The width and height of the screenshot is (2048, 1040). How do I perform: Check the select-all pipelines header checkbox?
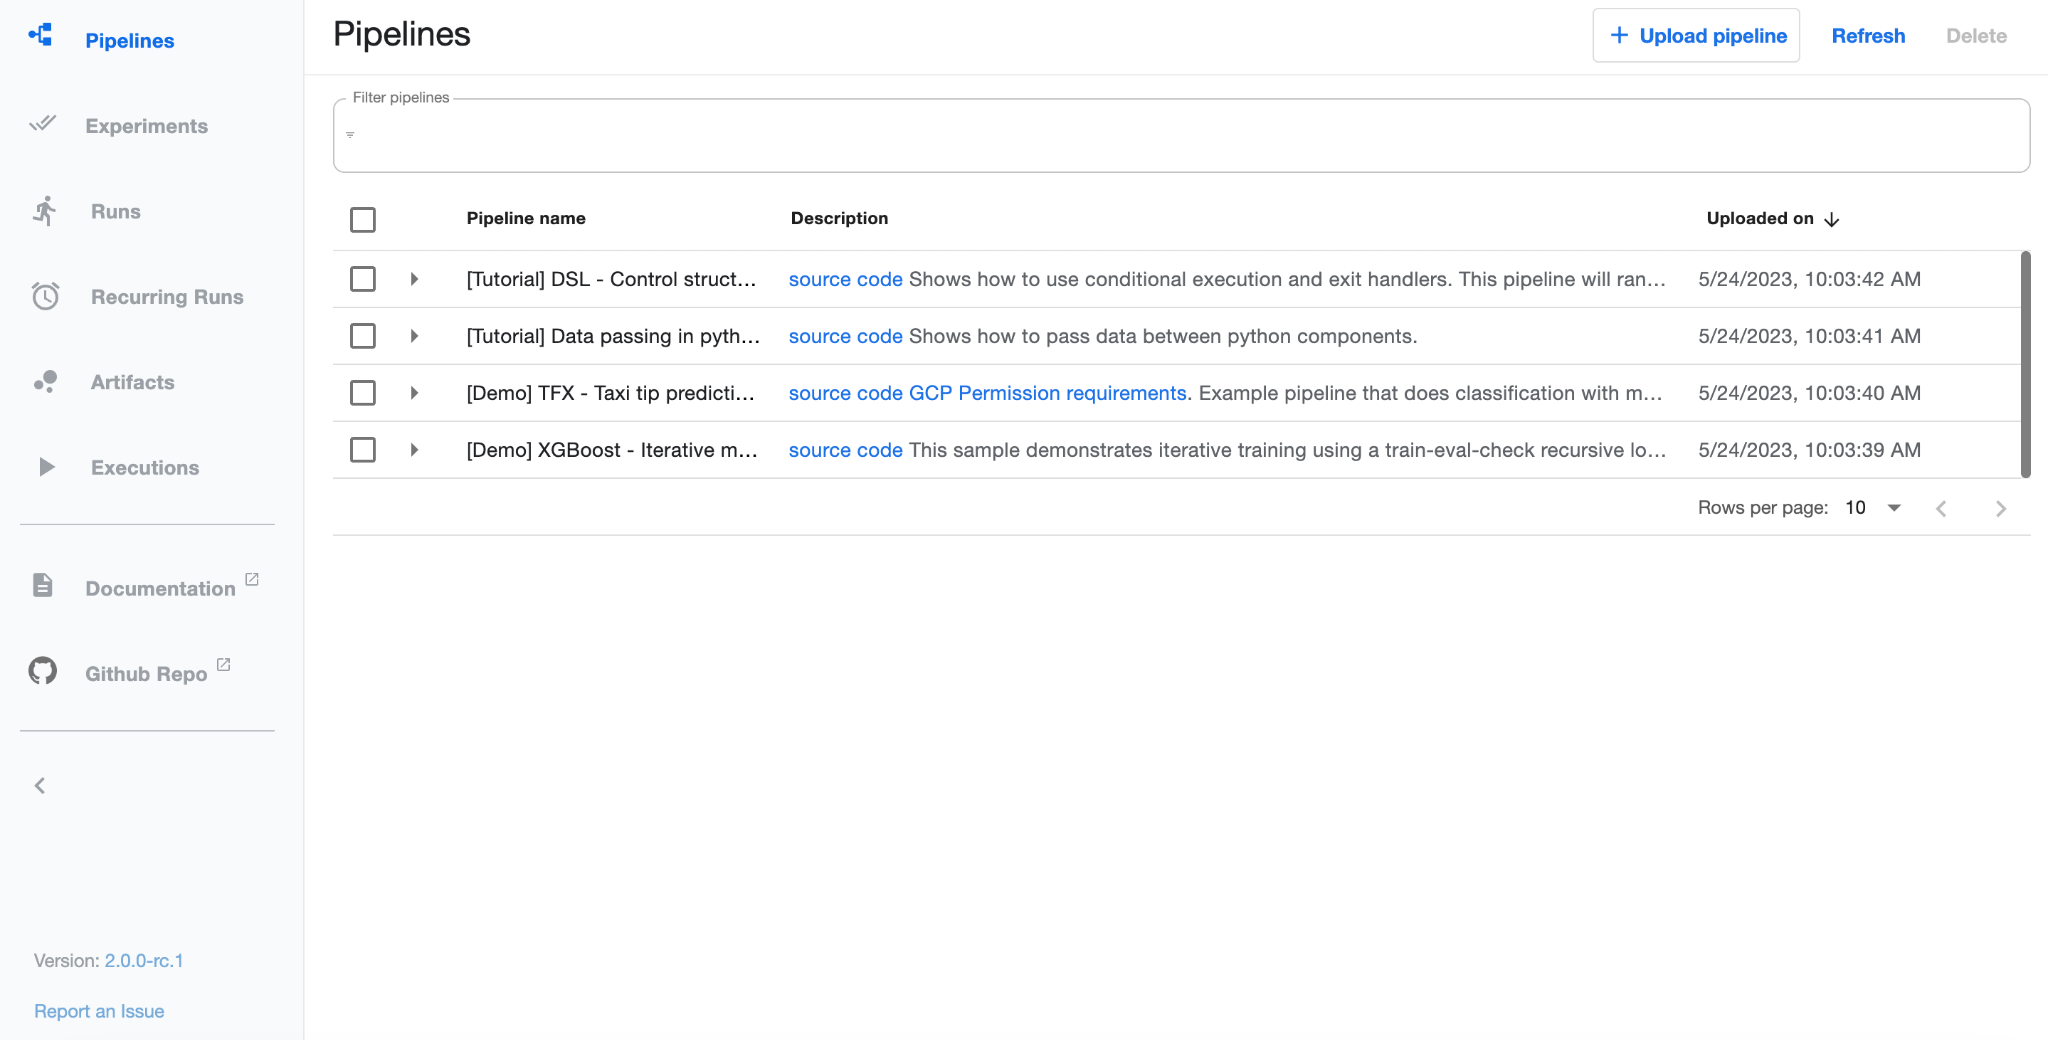(363, 219)
